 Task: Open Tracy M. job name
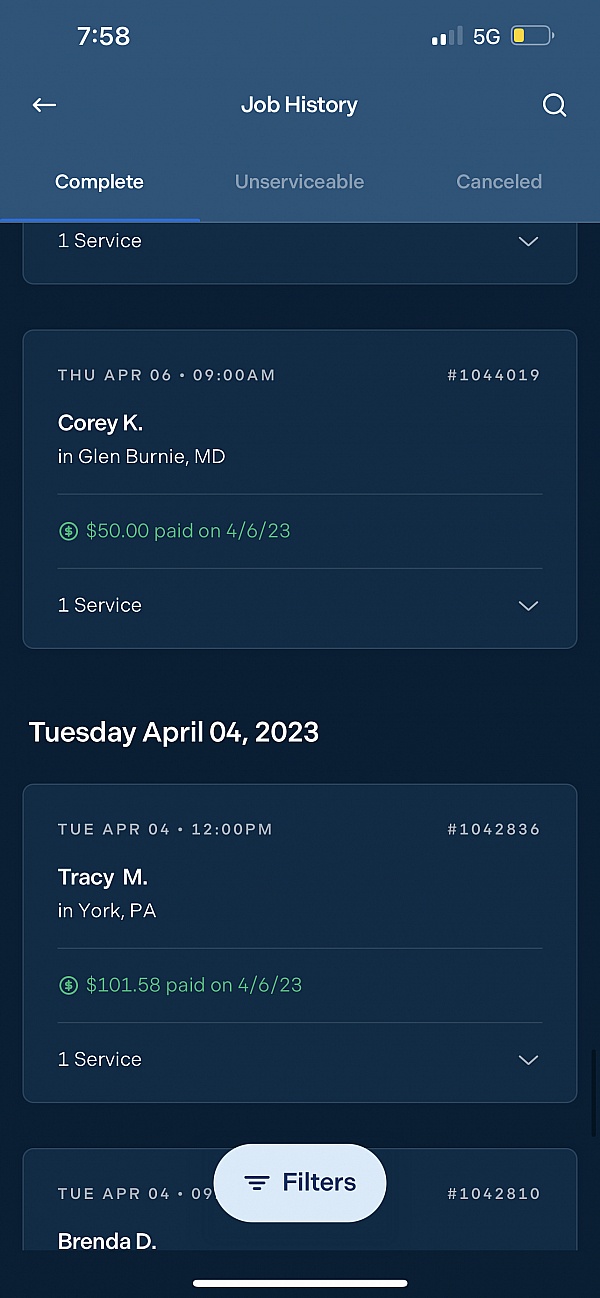102,877
